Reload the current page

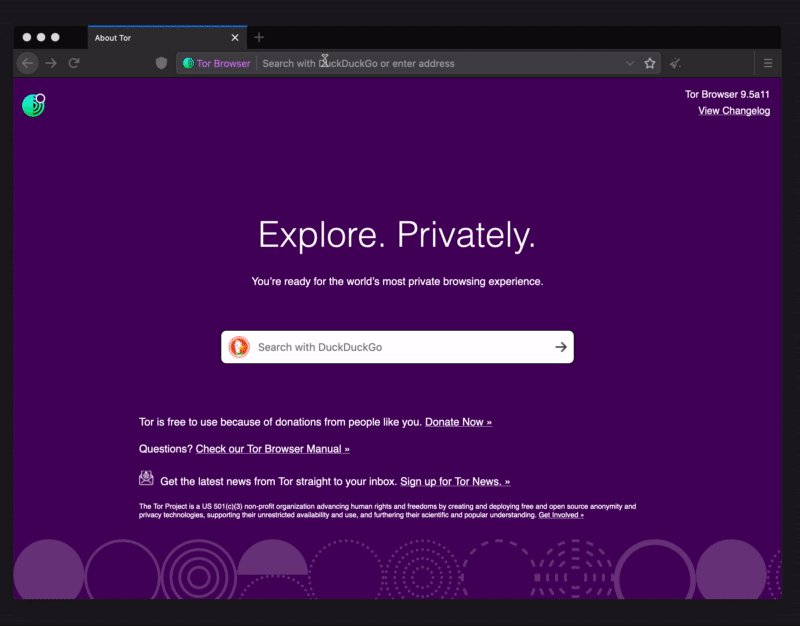pyautogui.click(x=74, y=63)
